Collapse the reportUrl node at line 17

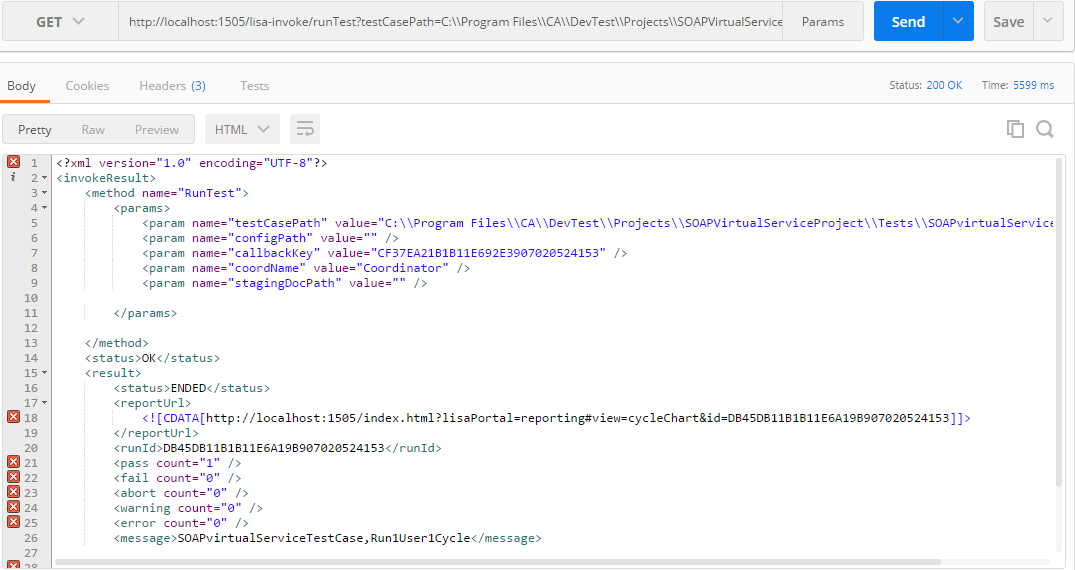pyautogui.click(x=45, y=403)
